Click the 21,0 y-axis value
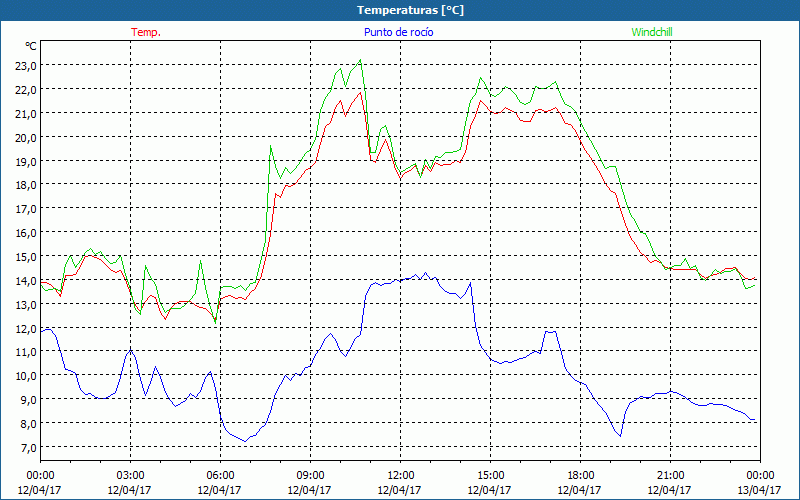 click(26, 113)
